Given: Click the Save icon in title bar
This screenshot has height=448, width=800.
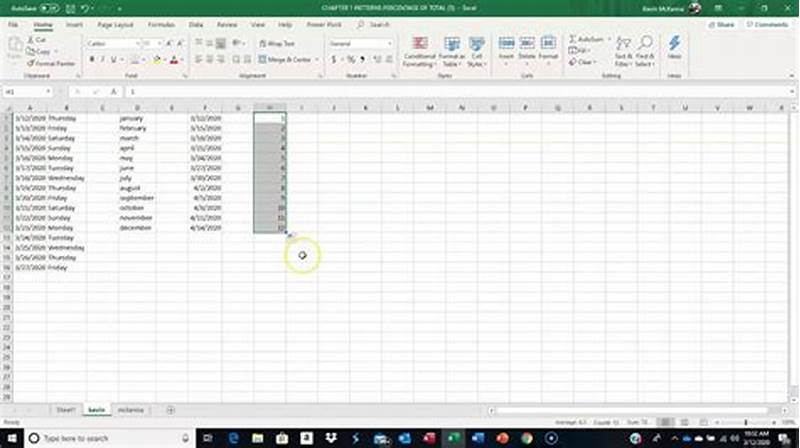Looking at the screenshot, I should tap(71, 8).
